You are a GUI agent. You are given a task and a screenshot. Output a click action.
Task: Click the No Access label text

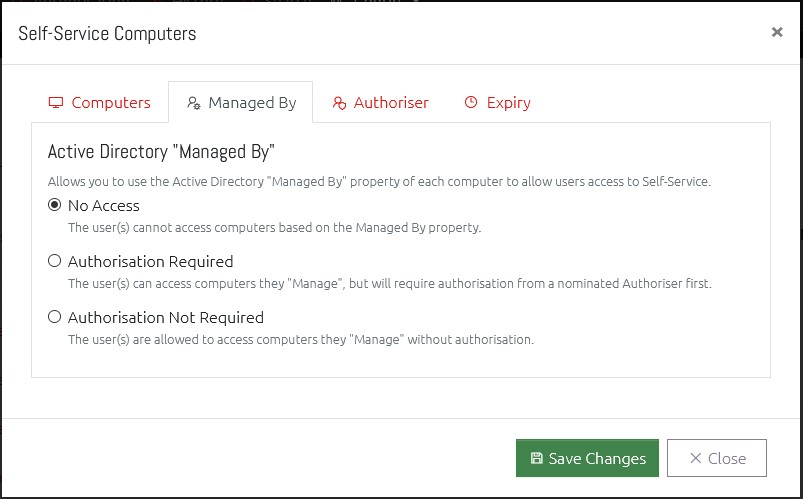click(104, 205)
